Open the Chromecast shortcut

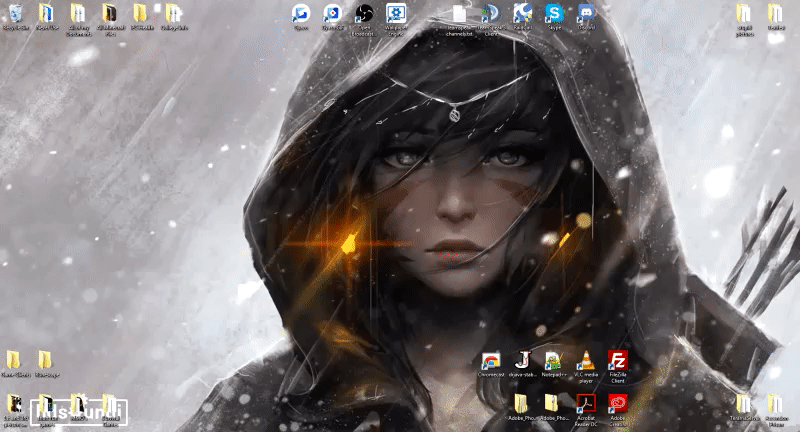tap(491, 364)
